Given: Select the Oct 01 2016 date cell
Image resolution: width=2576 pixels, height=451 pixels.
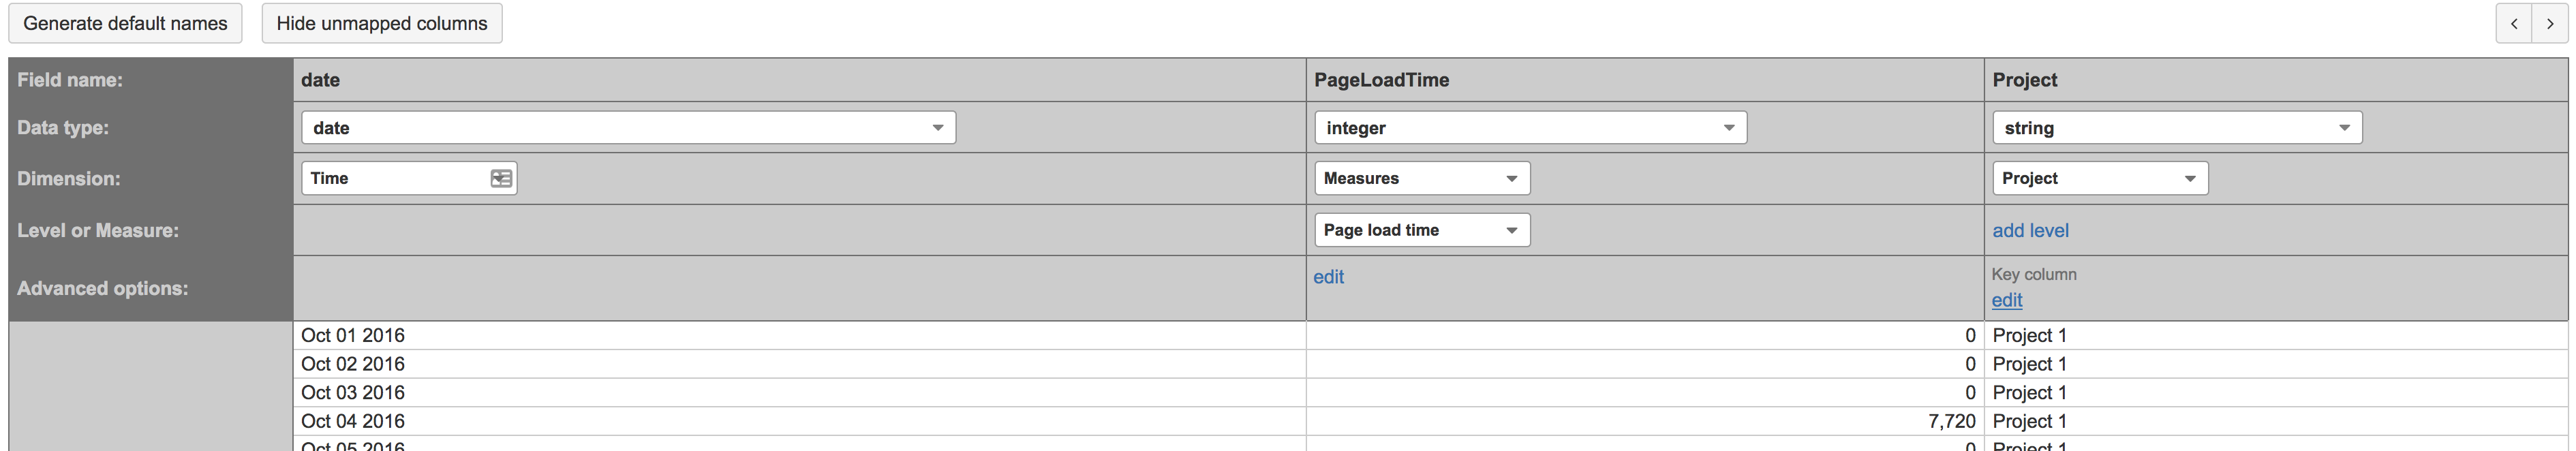Looking at the screenshot, I should 353,335.
